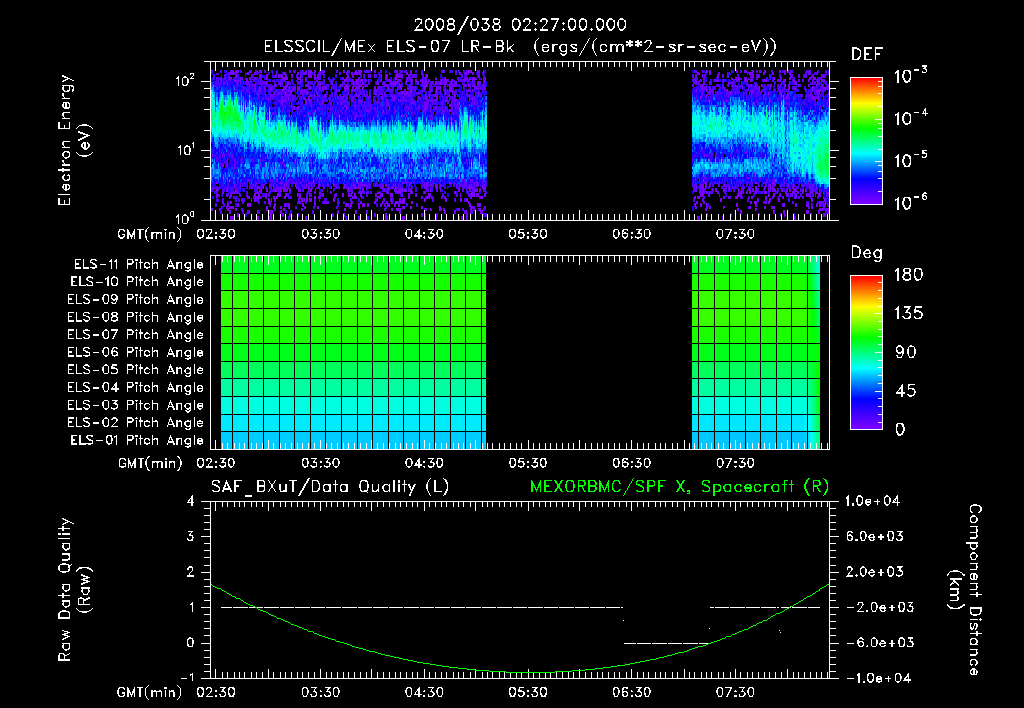This screenshot has width=1024, height=708.
Task: Click the 6.0e+03 tick on the distance axis
Action: pyautogui.click(x=875, y=536)
